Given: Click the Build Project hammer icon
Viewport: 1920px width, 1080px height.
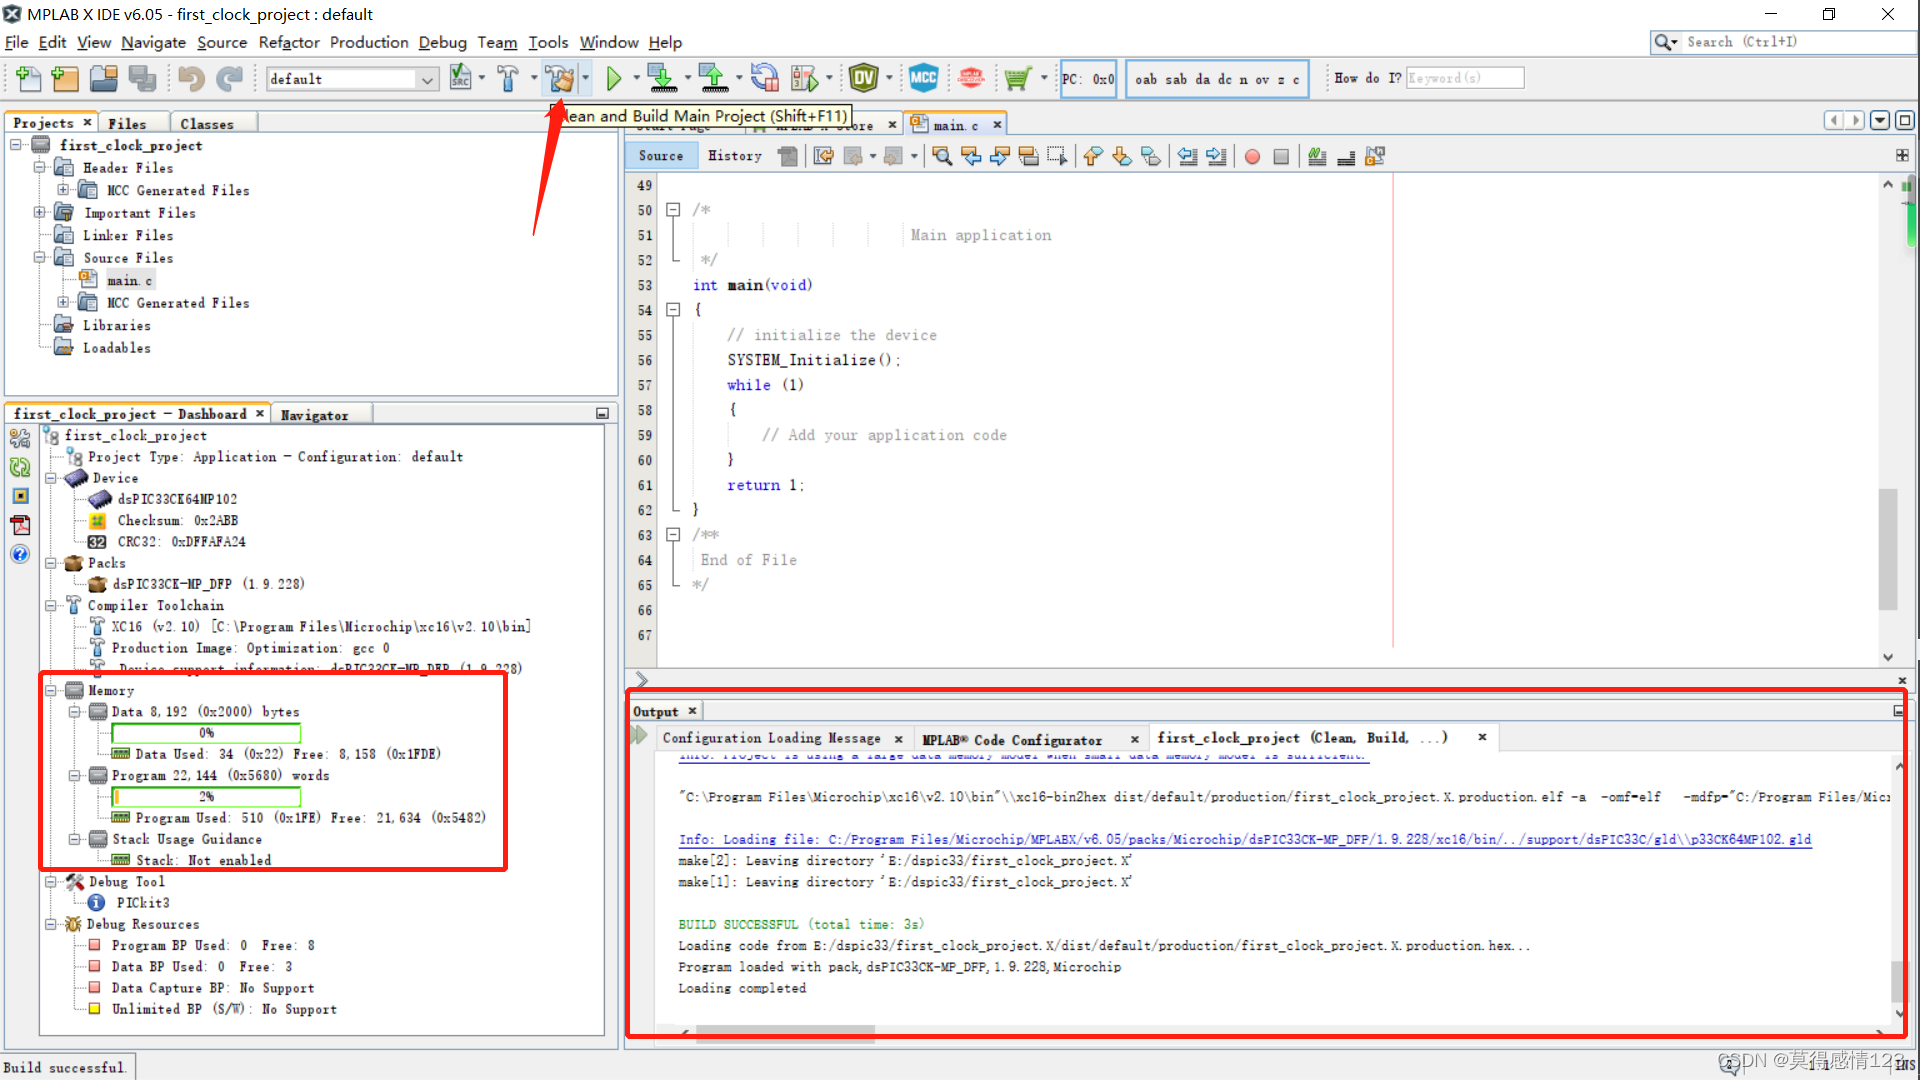Looking at the screenshot, I should coord(508,78).
